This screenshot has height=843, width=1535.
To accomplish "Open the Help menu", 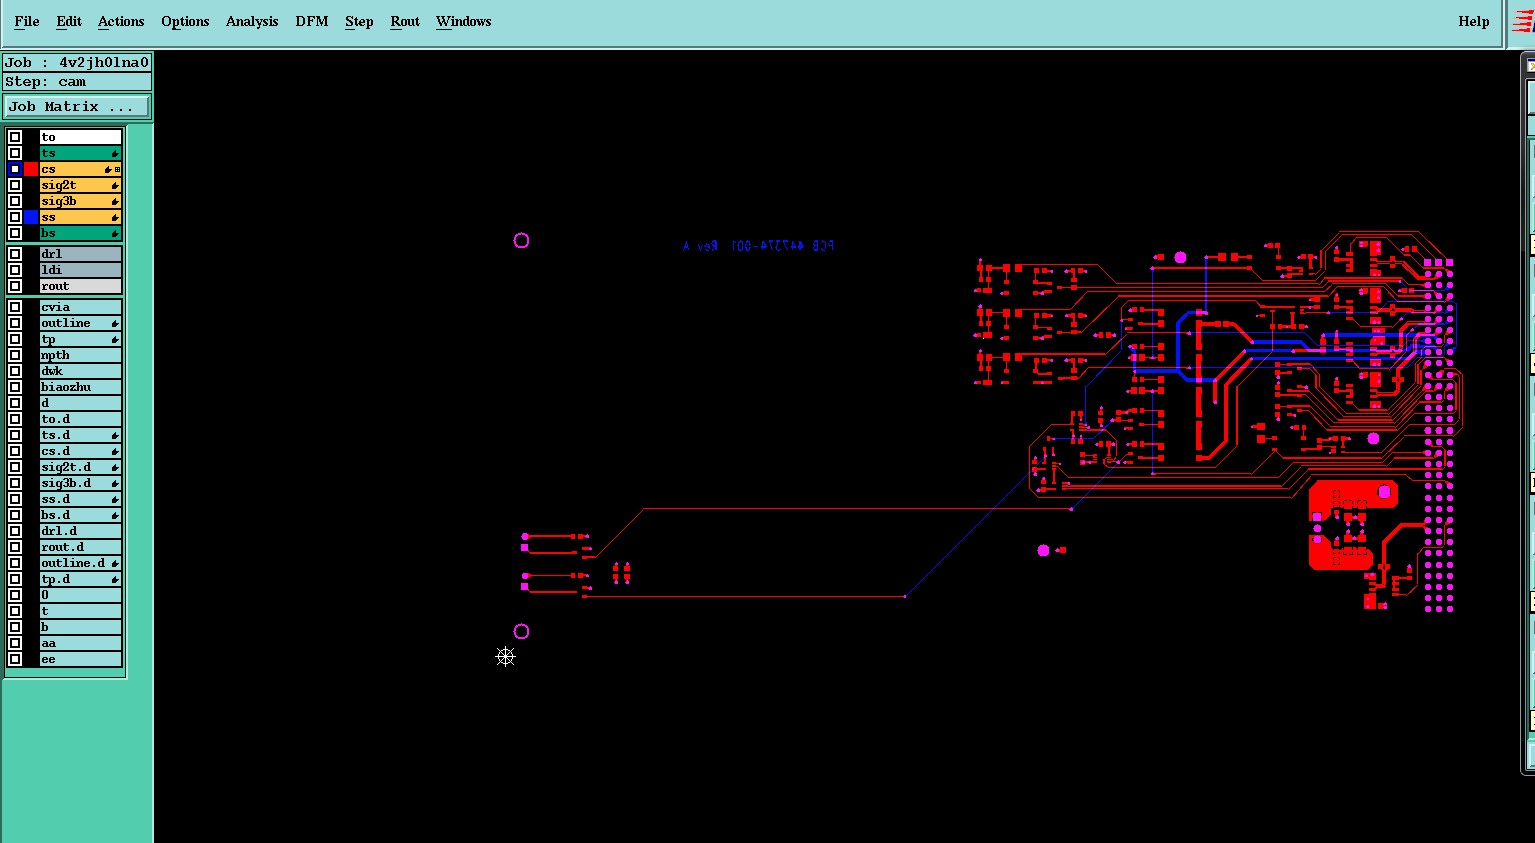I will pyautogui.click(x=1473, y=21).
